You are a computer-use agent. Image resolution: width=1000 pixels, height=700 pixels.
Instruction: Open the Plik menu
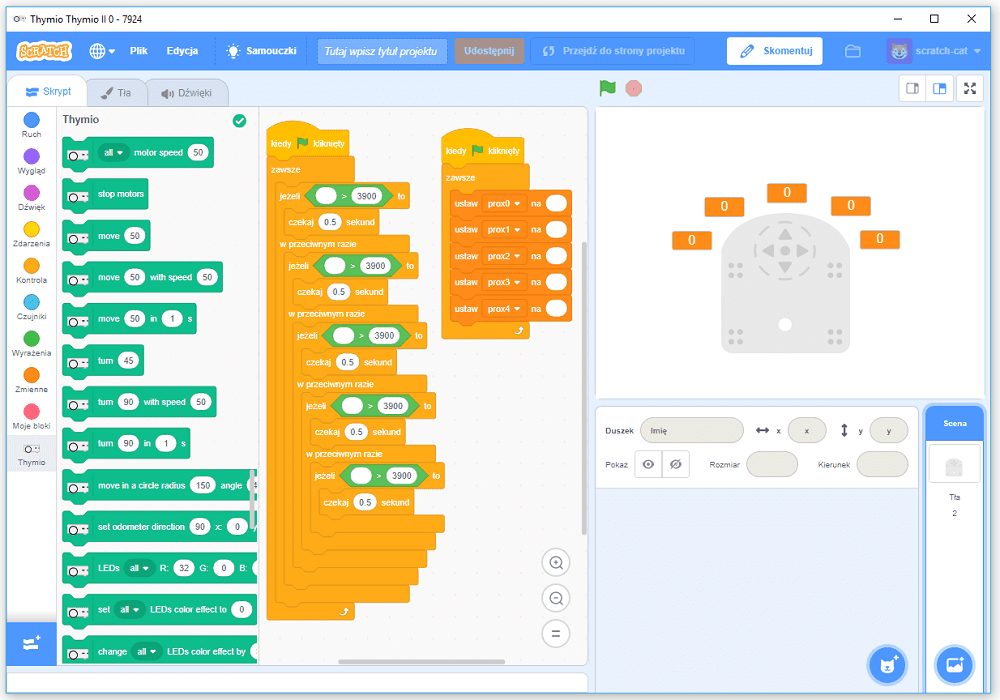(x=138, y=51)
